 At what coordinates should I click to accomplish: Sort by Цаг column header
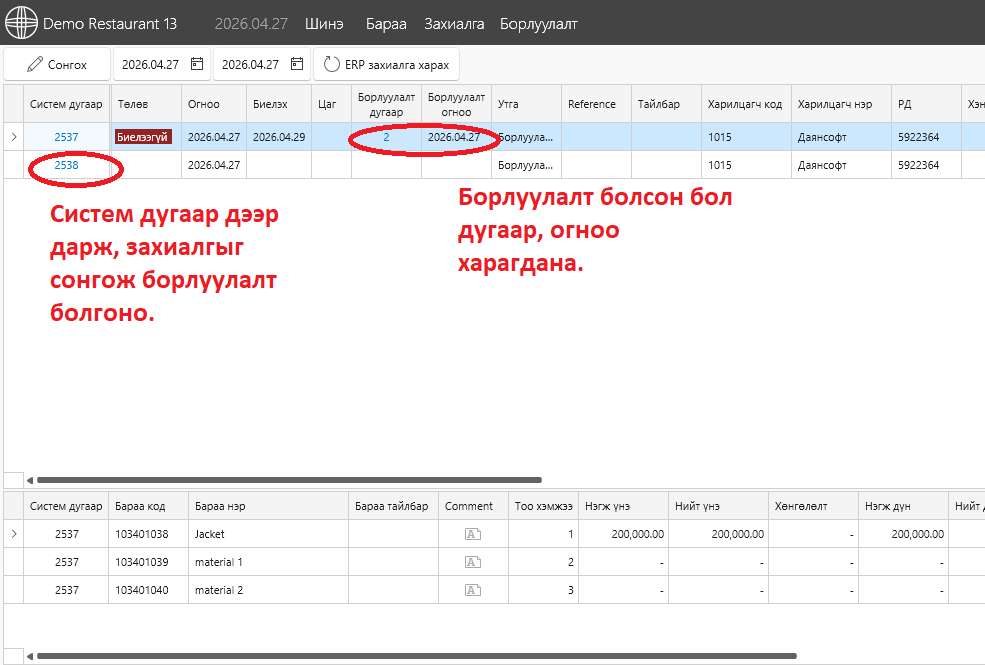(331, 104)
